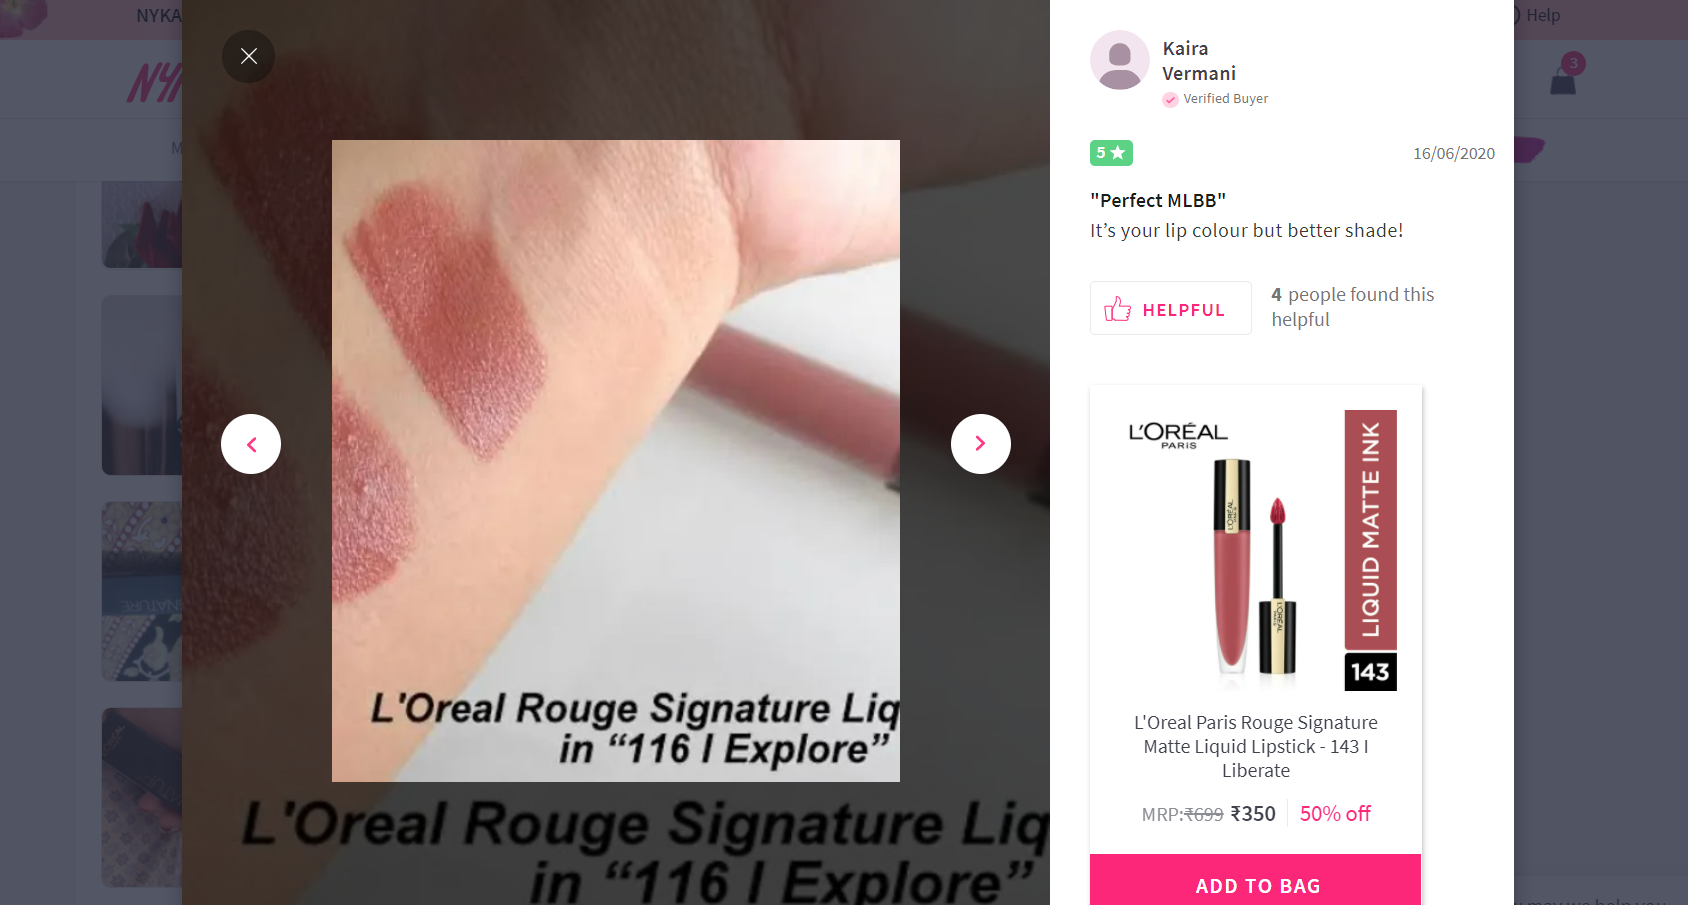Click Kaira Vermani's profile avatar
1688x905 pixels.
[1120, 60]
